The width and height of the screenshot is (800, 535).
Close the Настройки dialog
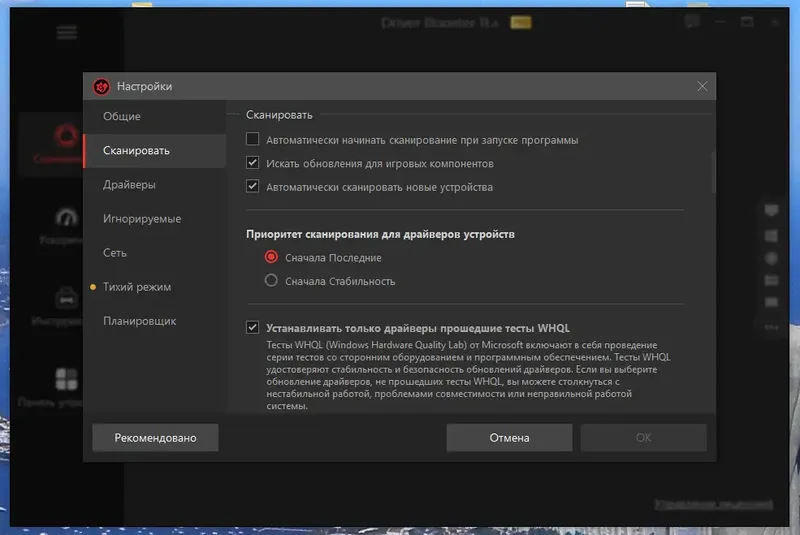pos(702,86)
